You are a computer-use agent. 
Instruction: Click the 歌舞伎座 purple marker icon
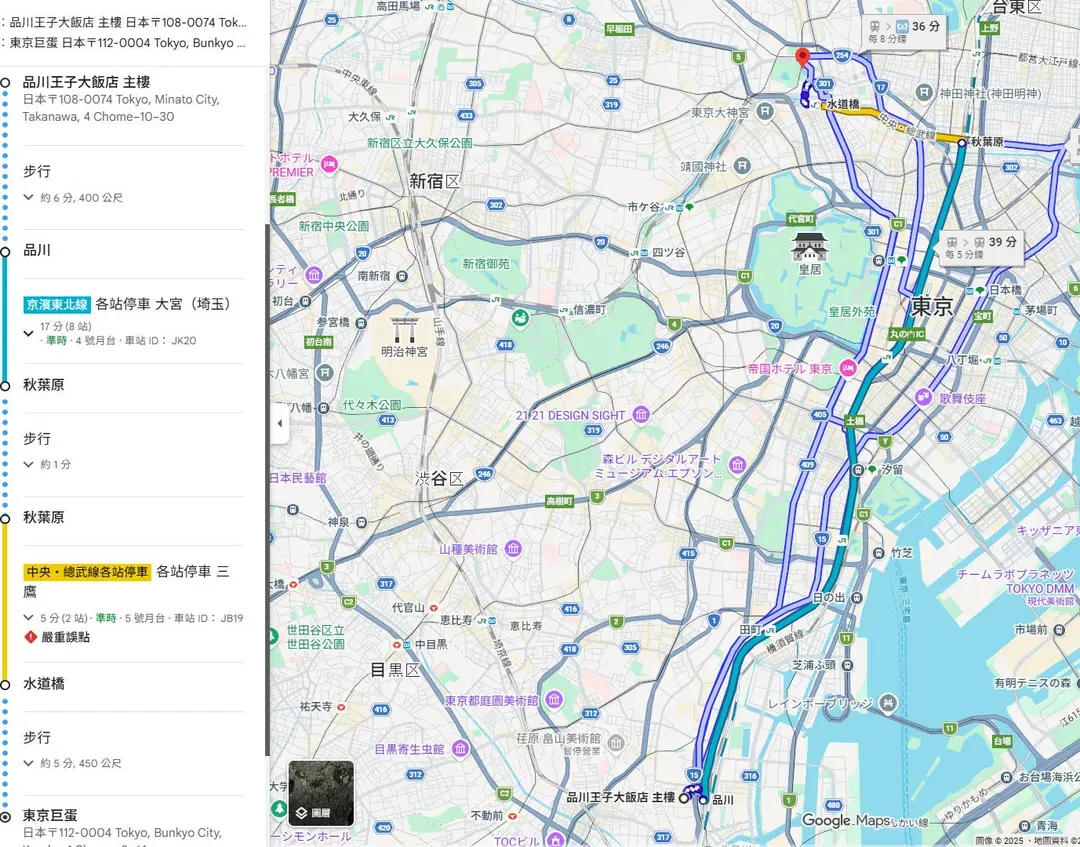tap(925, 398)
